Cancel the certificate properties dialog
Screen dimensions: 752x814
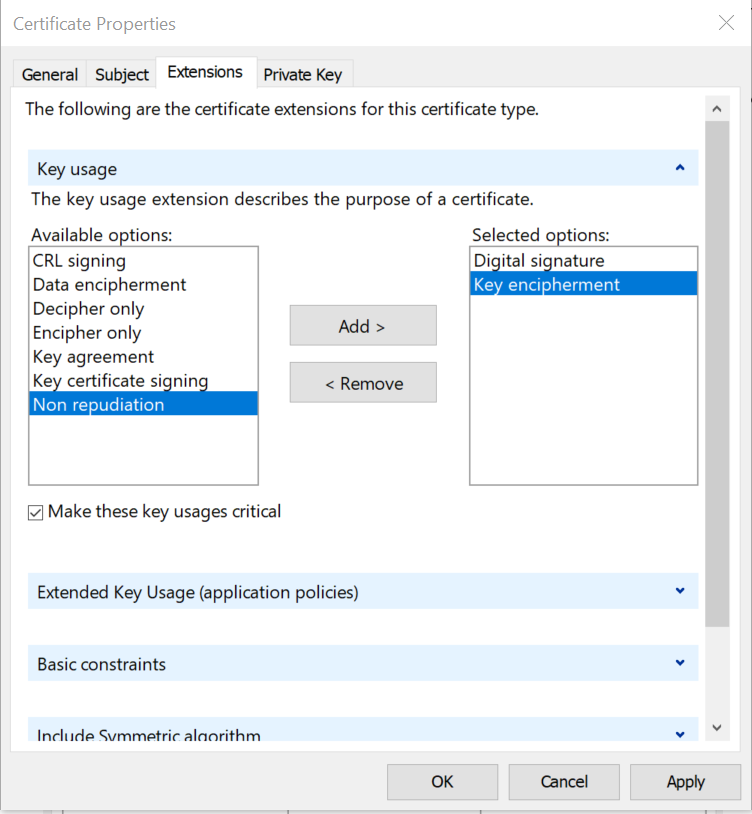tap(563, 781)
